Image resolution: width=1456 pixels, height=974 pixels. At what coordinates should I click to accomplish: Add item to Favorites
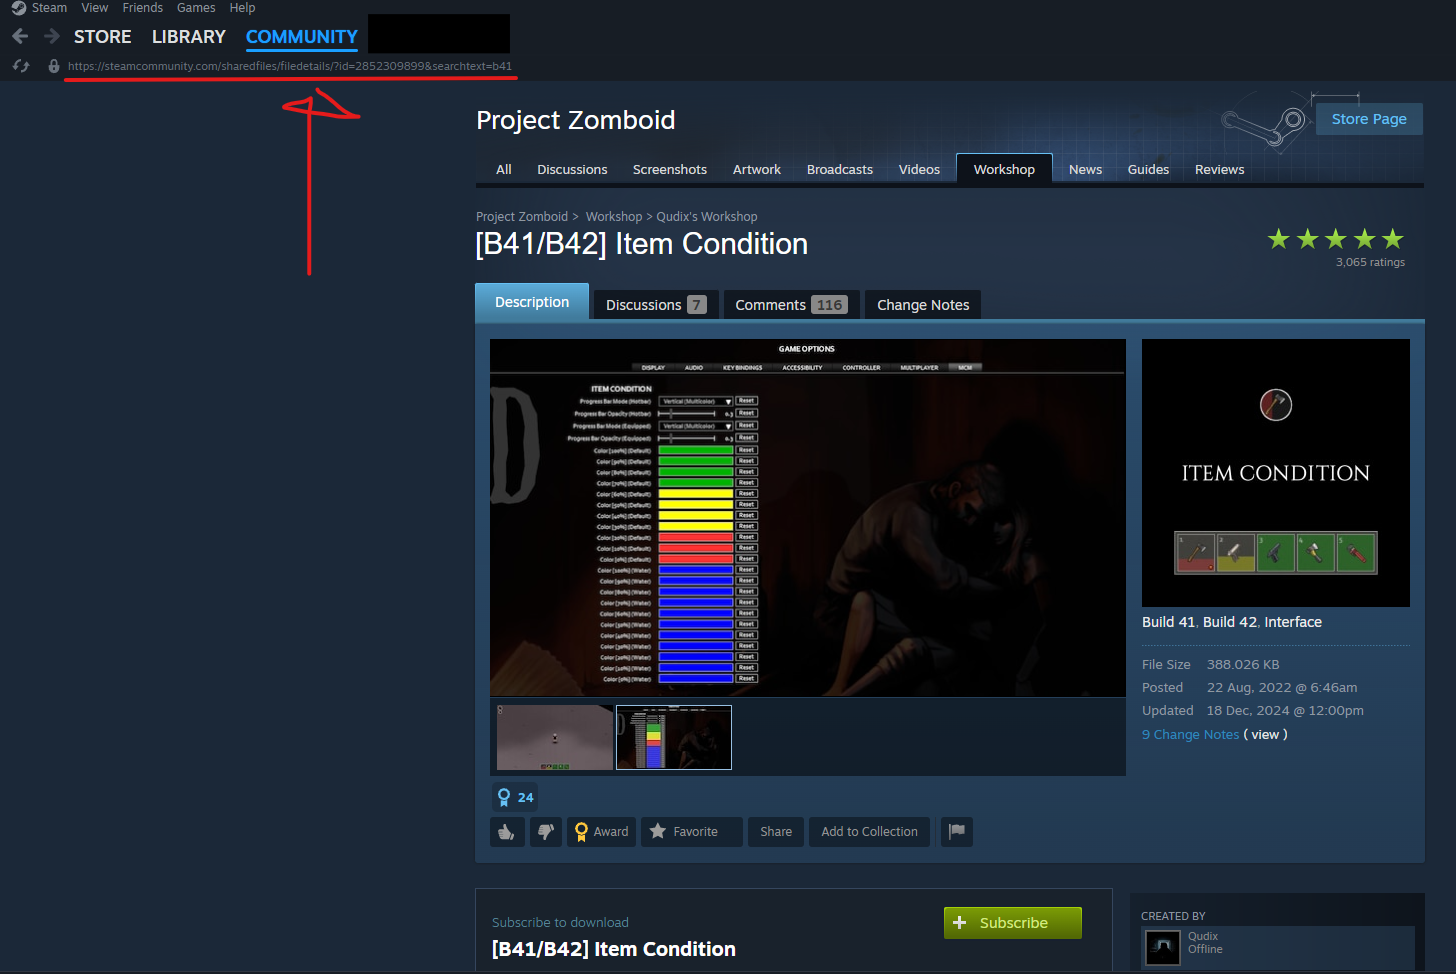[692, 832]
